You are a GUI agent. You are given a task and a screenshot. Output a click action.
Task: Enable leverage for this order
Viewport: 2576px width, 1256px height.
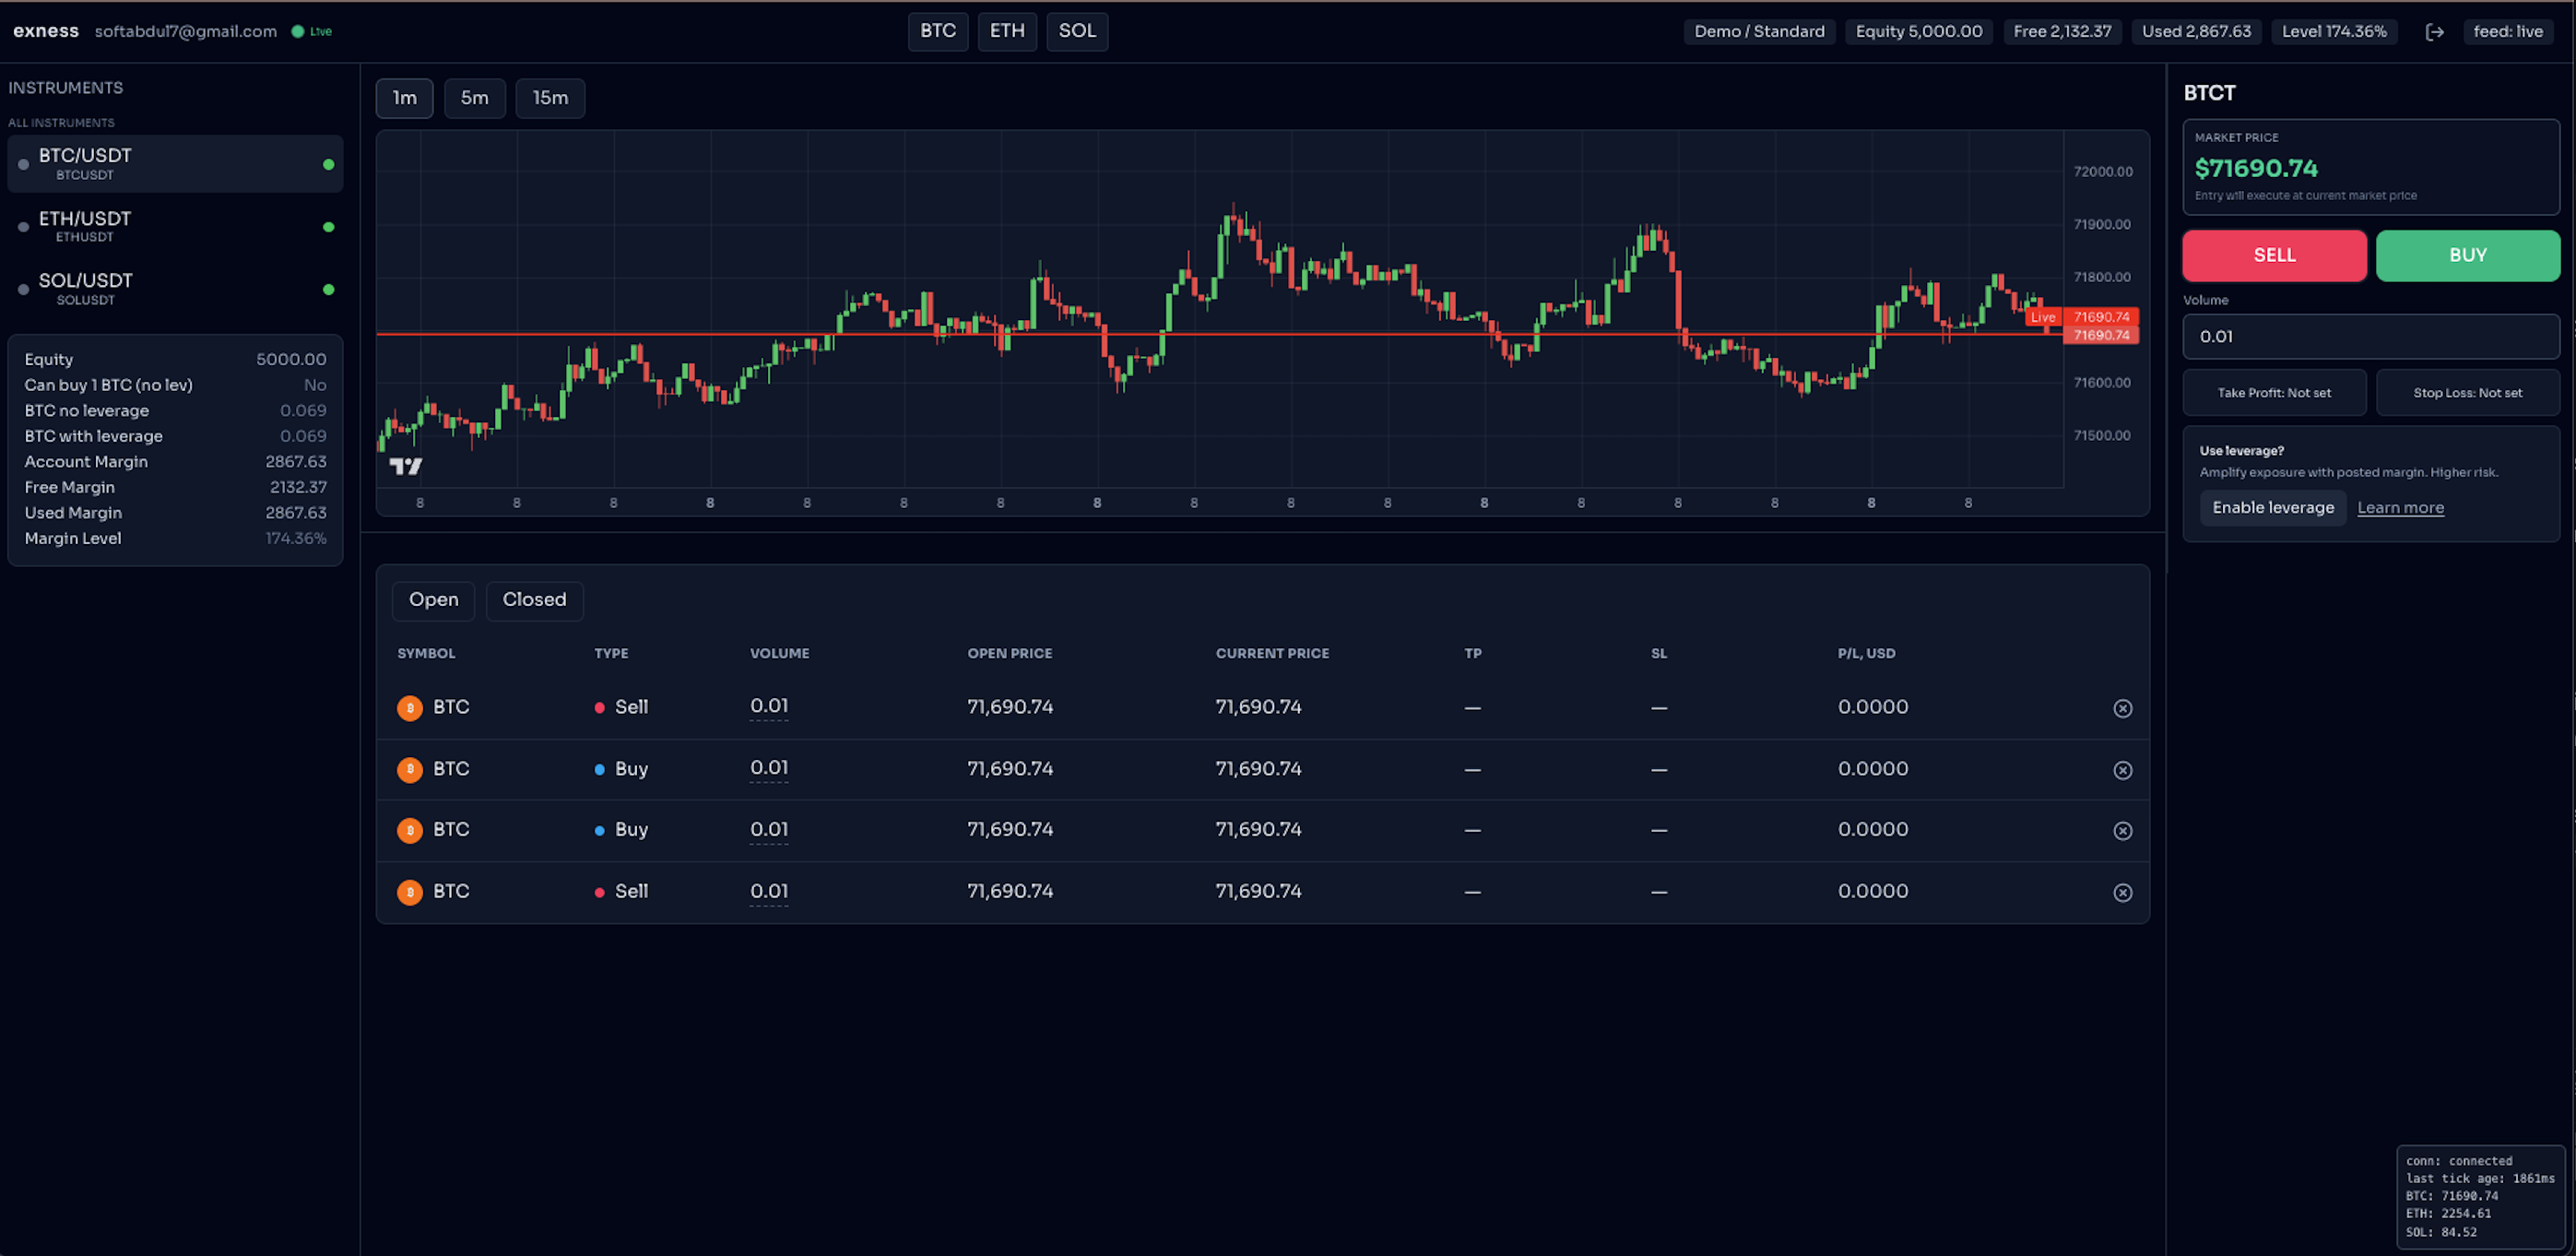pos(2272,508)
